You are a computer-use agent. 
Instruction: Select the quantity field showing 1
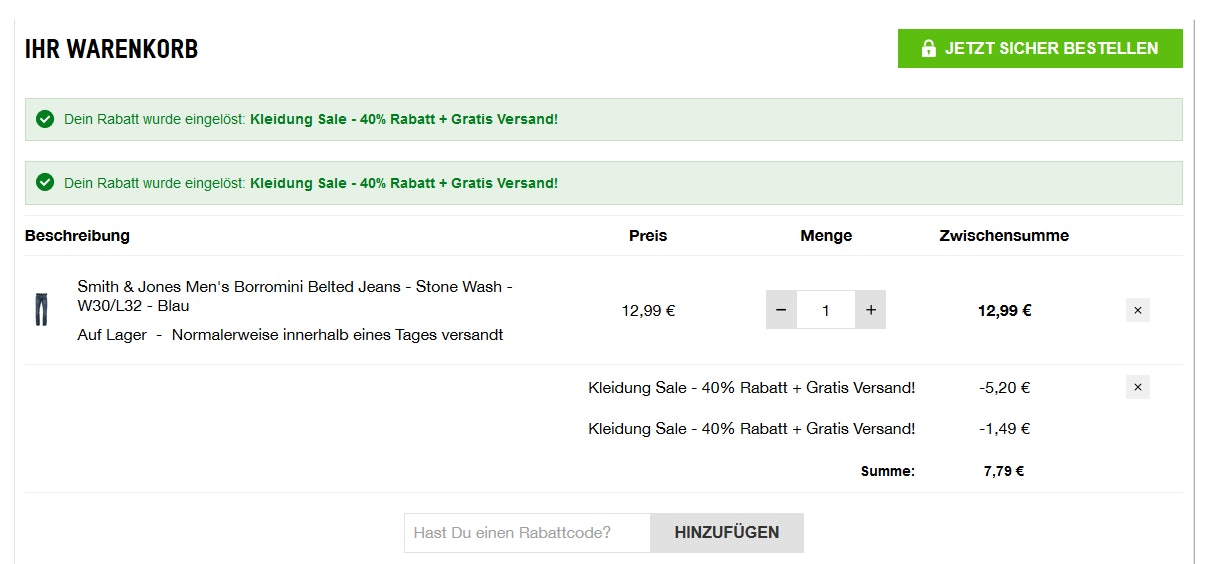[x=826, y=310]
